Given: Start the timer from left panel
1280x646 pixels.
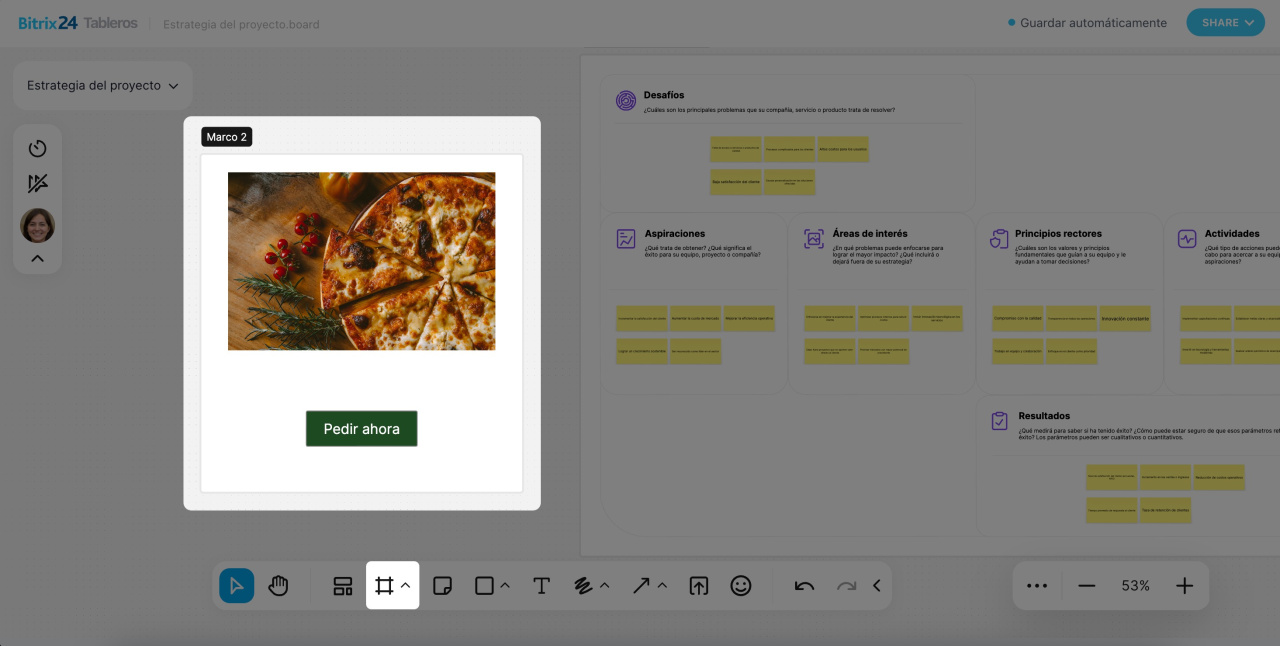Looking at the screenshot, I should (38, 148).
